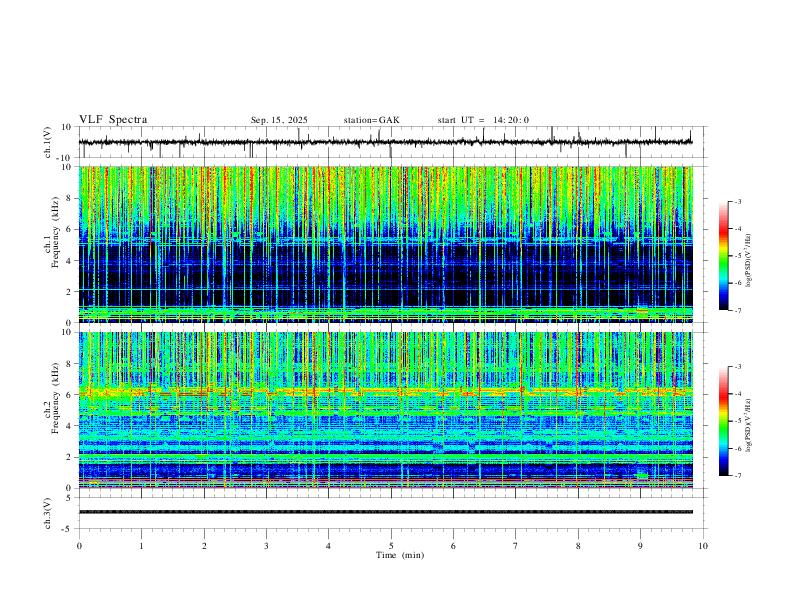This screenshot has width=792, height=612.
Task: Click the '-7' label on ch.2 color bar
Action: (x=738, y=475)
